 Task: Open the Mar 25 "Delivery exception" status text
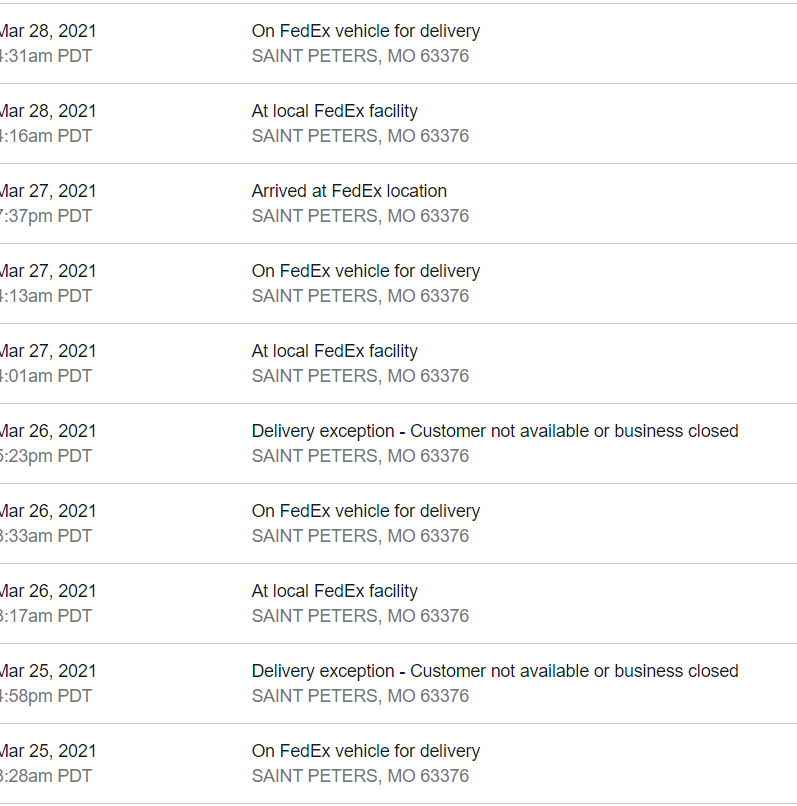[x=494, y=671]
